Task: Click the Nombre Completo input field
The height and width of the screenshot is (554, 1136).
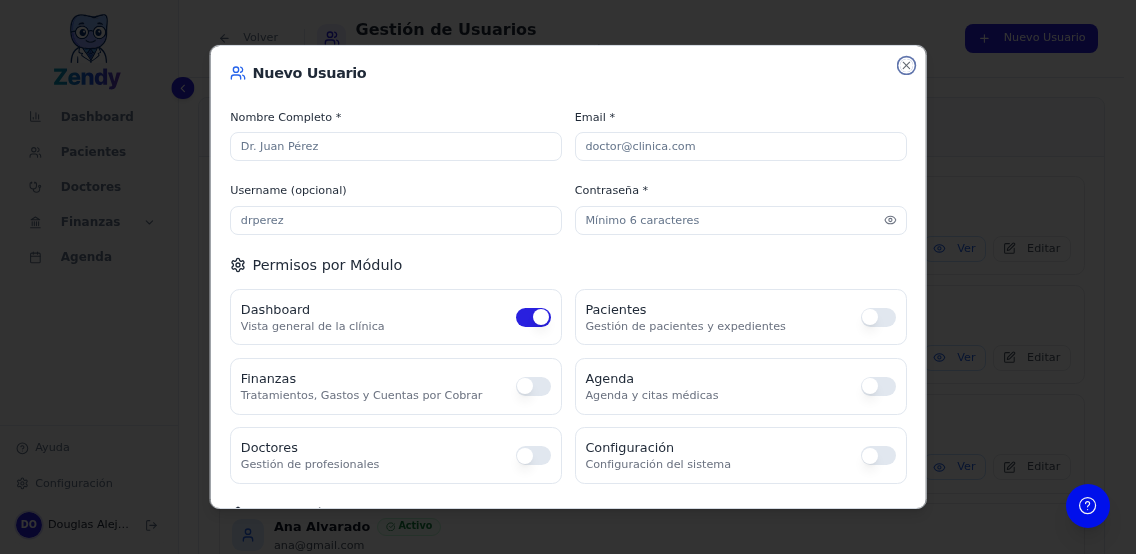Action: click(396, 146)
